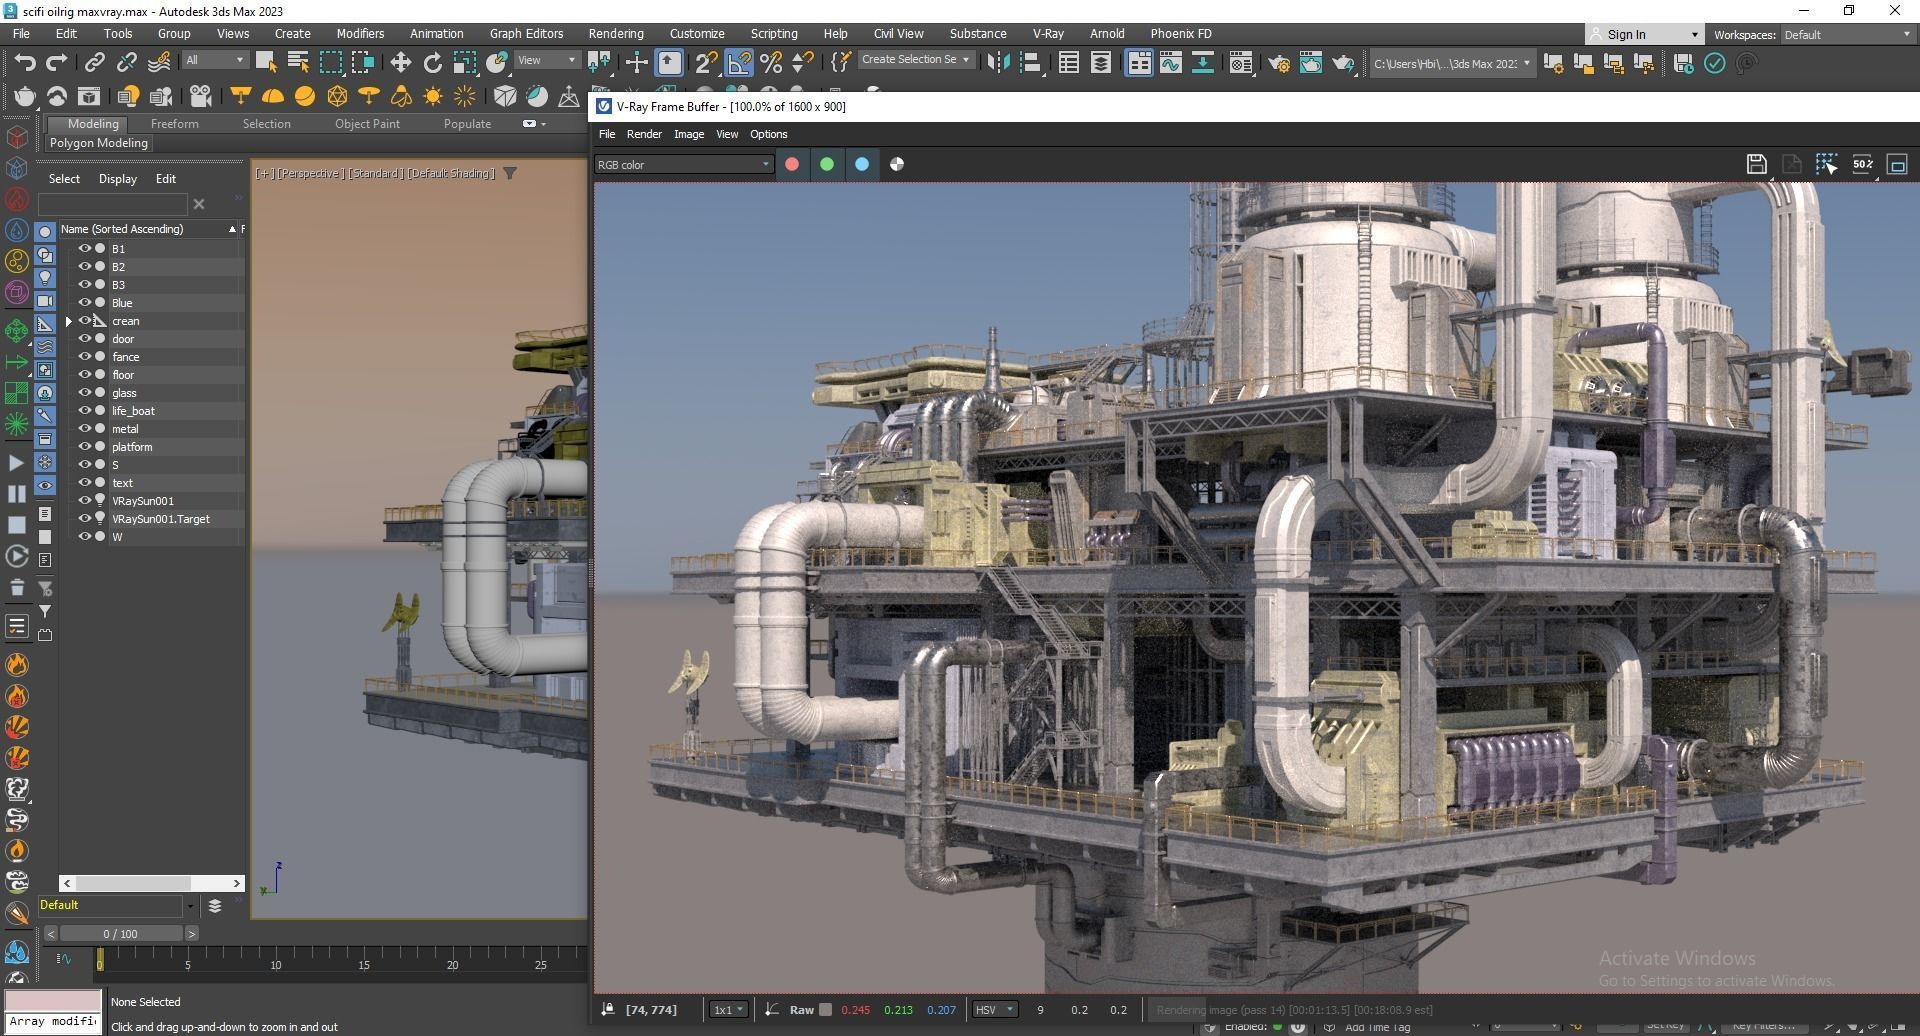The image size is (1920, 1036).
Task: Click the time slider 0 / 100 handle
Action: click(120, 934)
